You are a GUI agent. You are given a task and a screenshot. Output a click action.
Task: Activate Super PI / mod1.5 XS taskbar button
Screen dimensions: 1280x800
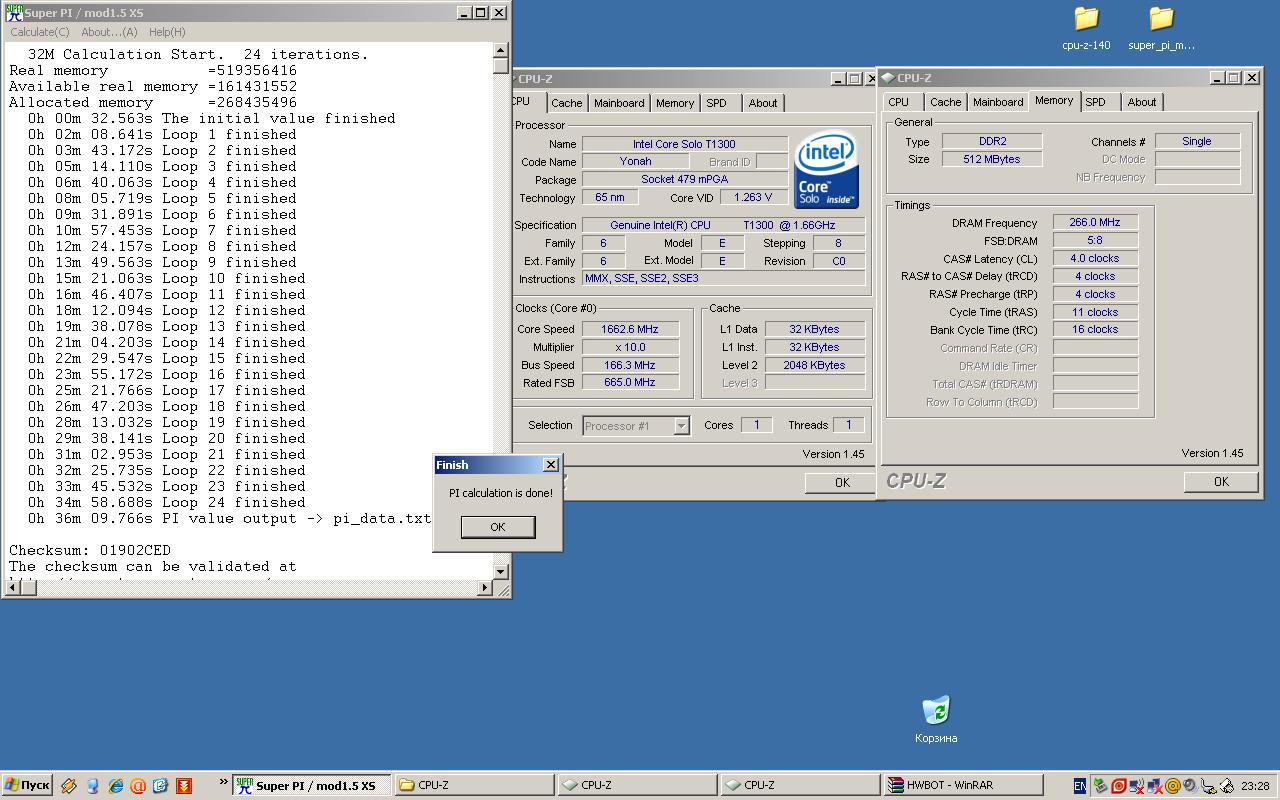pos(312,786)
